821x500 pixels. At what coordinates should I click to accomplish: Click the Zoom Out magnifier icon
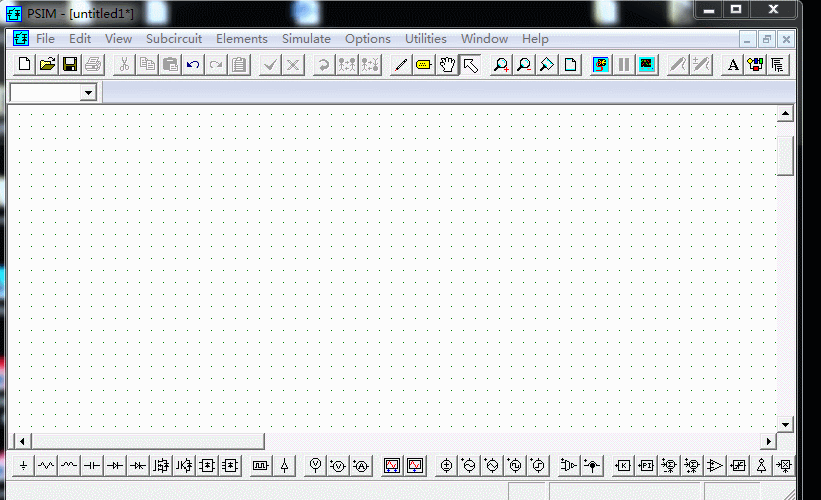pos(524,65)
